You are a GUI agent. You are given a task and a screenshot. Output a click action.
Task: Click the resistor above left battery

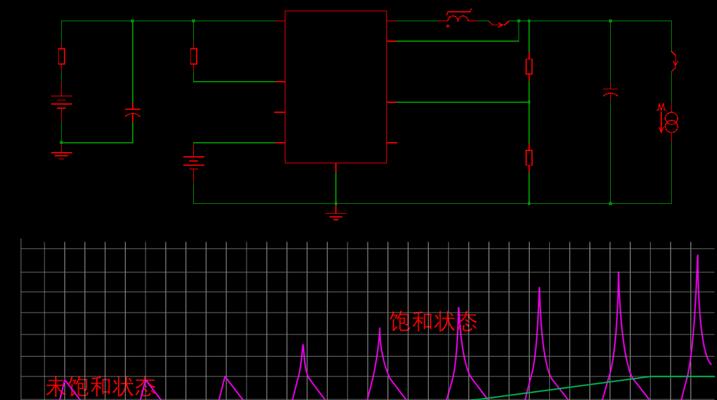[x=62, y=56]
